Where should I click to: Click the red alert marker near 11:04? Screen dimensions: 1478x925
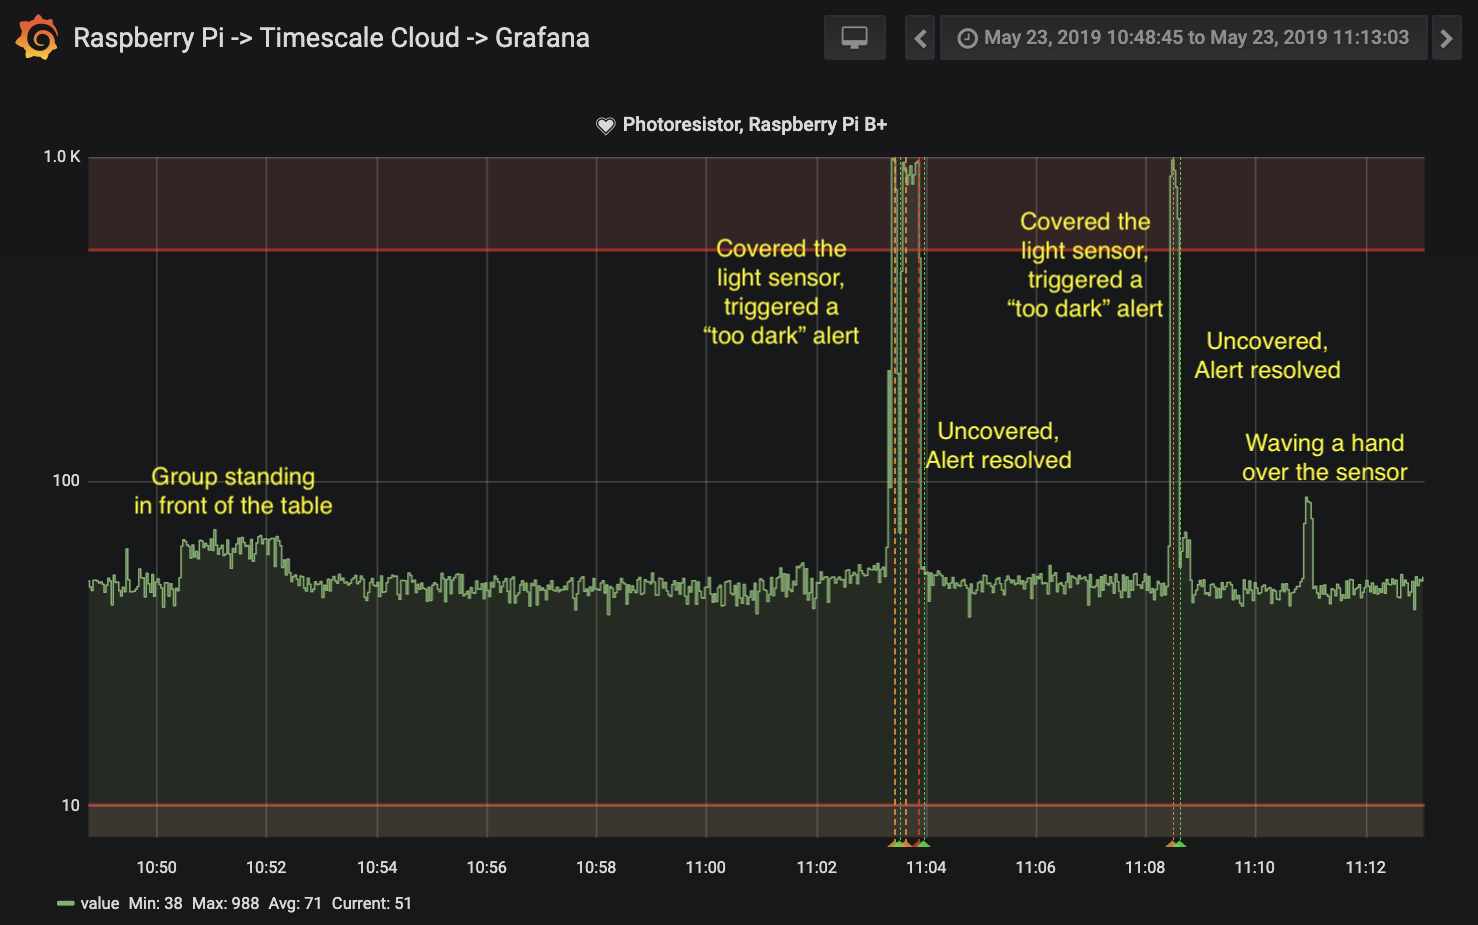click(x=918, y=844)
